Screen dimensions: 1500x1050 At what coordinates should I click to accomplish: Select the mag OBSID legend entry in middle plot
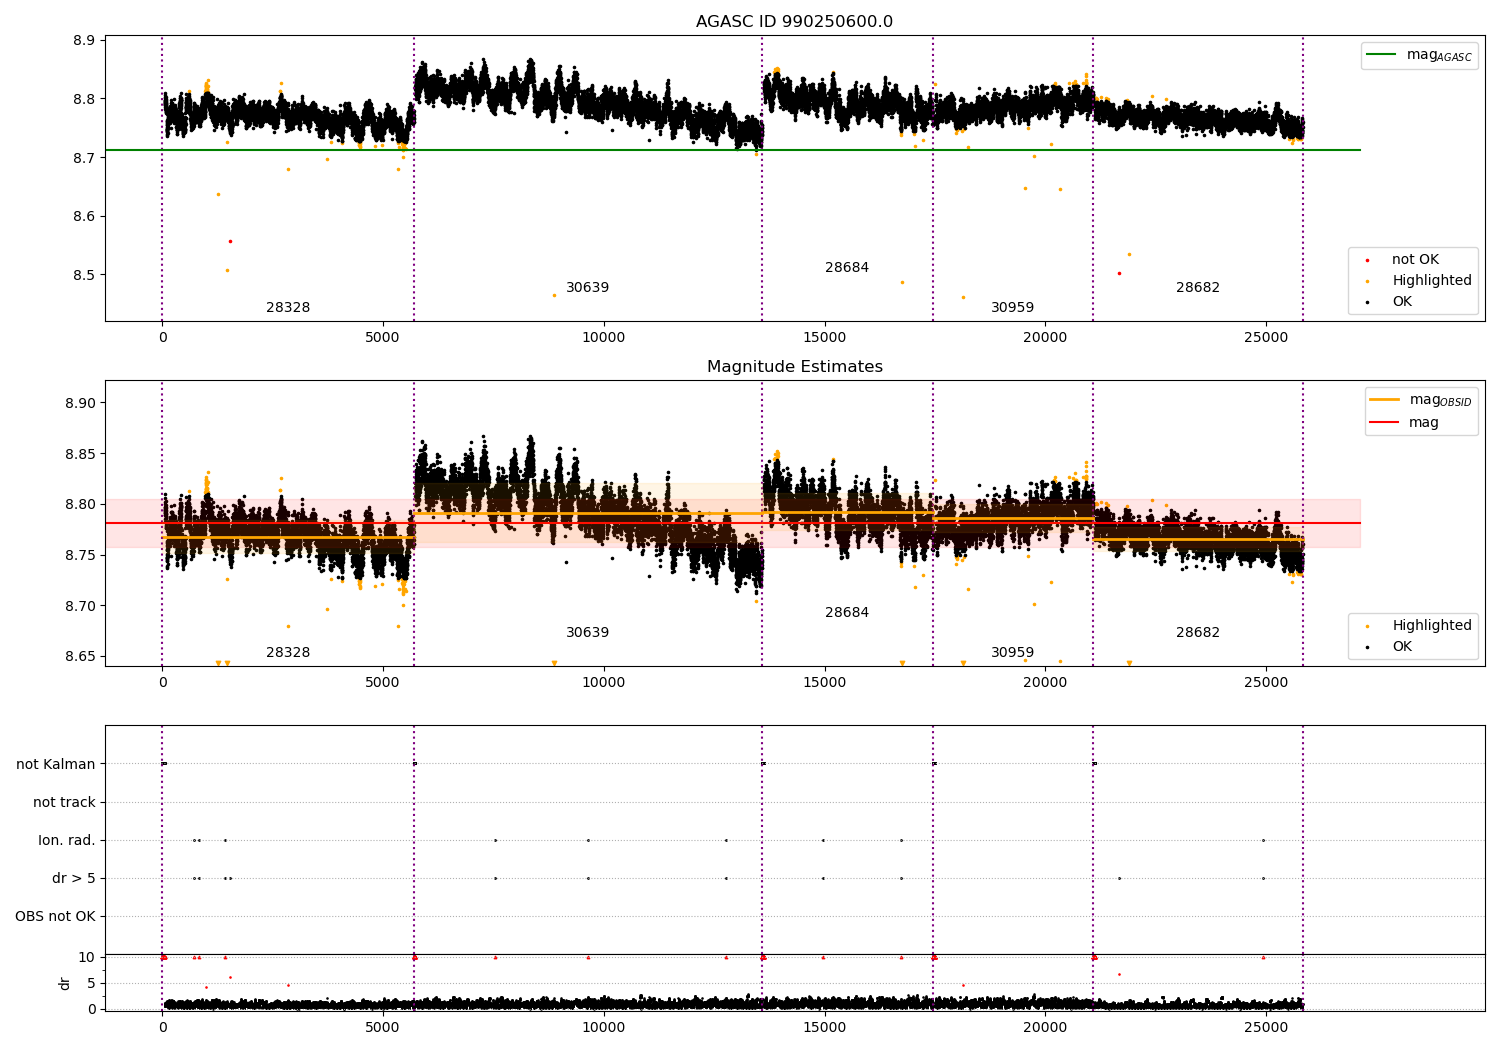[1421, 400]
